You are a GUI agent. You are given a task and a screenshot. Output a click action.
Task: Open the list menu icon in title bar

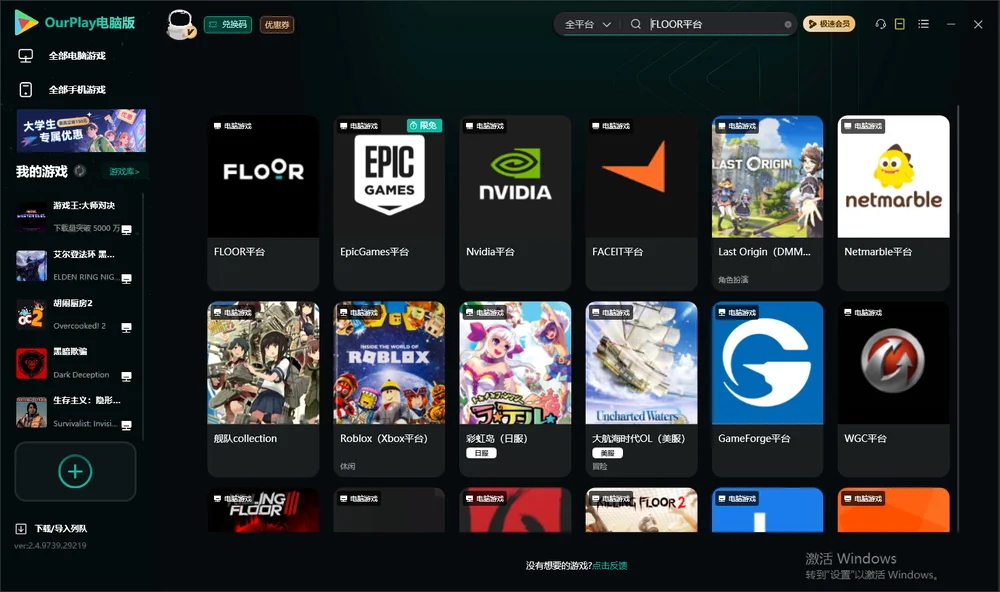[923, 24]
